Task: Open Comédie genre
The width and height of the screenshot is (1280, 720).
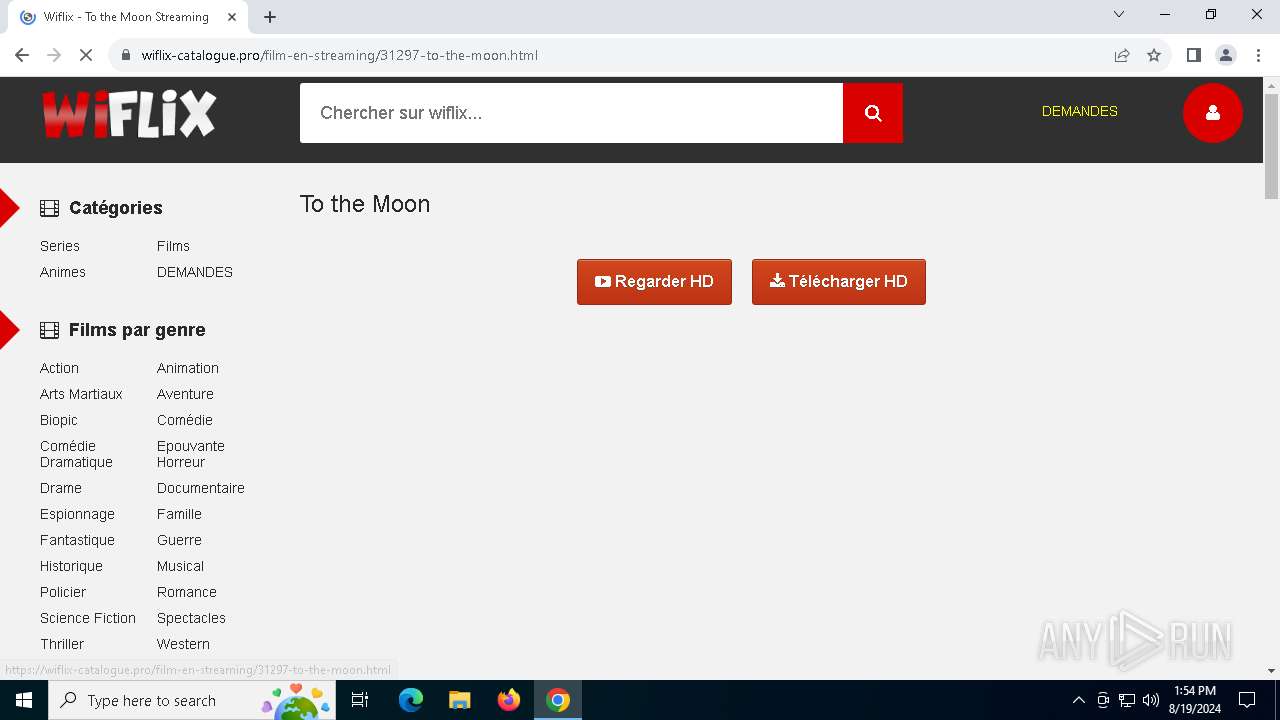Action: pyautogui.click(x=185, y=420)
